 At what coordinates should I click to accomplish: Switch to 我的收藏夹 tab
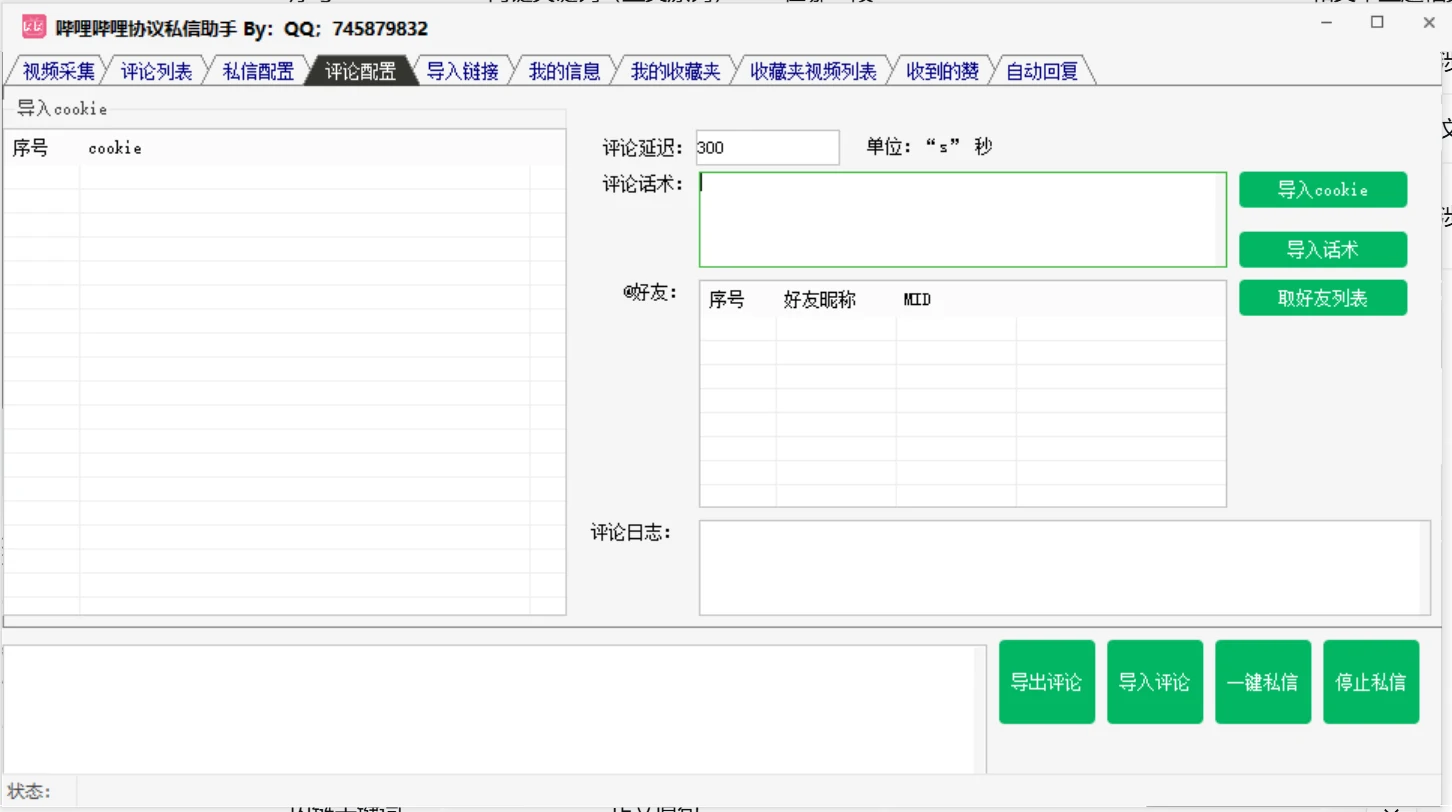pos(676,71)
